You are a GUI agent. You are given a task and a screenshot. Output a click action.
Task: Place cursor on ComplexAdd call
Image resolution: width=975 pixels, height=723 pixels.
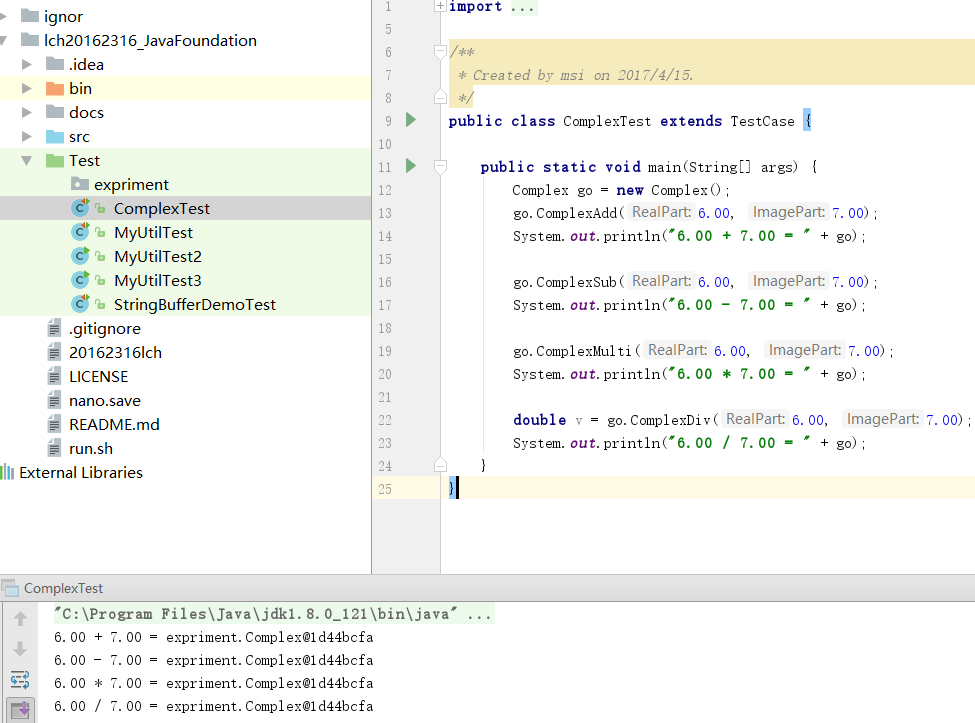click(576, 213)
